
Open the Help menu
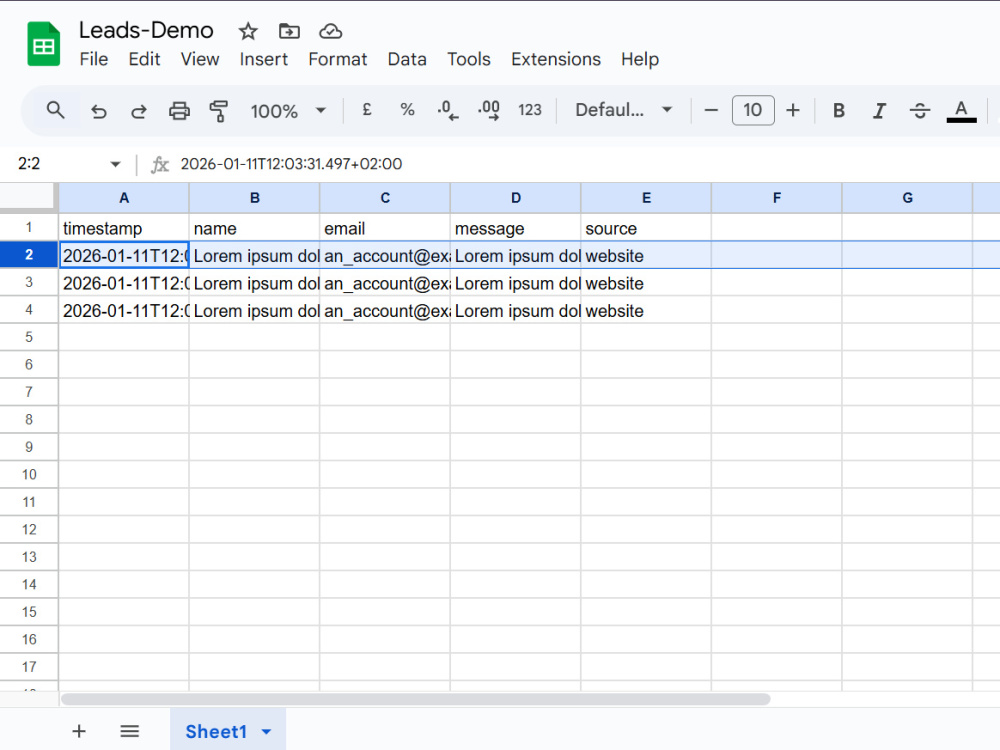pos(640,59)
